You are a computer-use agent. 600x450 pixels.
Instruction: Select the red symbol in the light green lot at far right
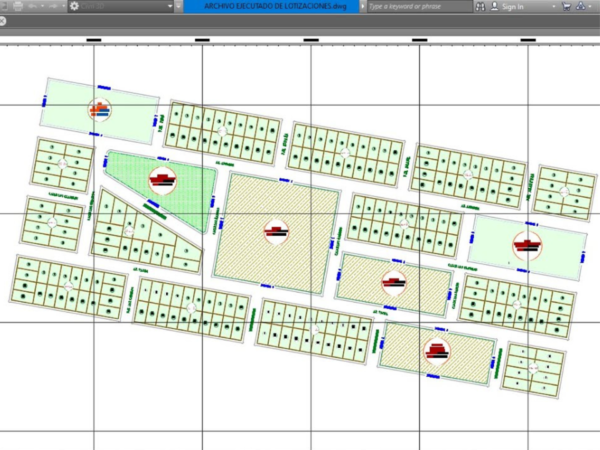[x=525, y=243]
